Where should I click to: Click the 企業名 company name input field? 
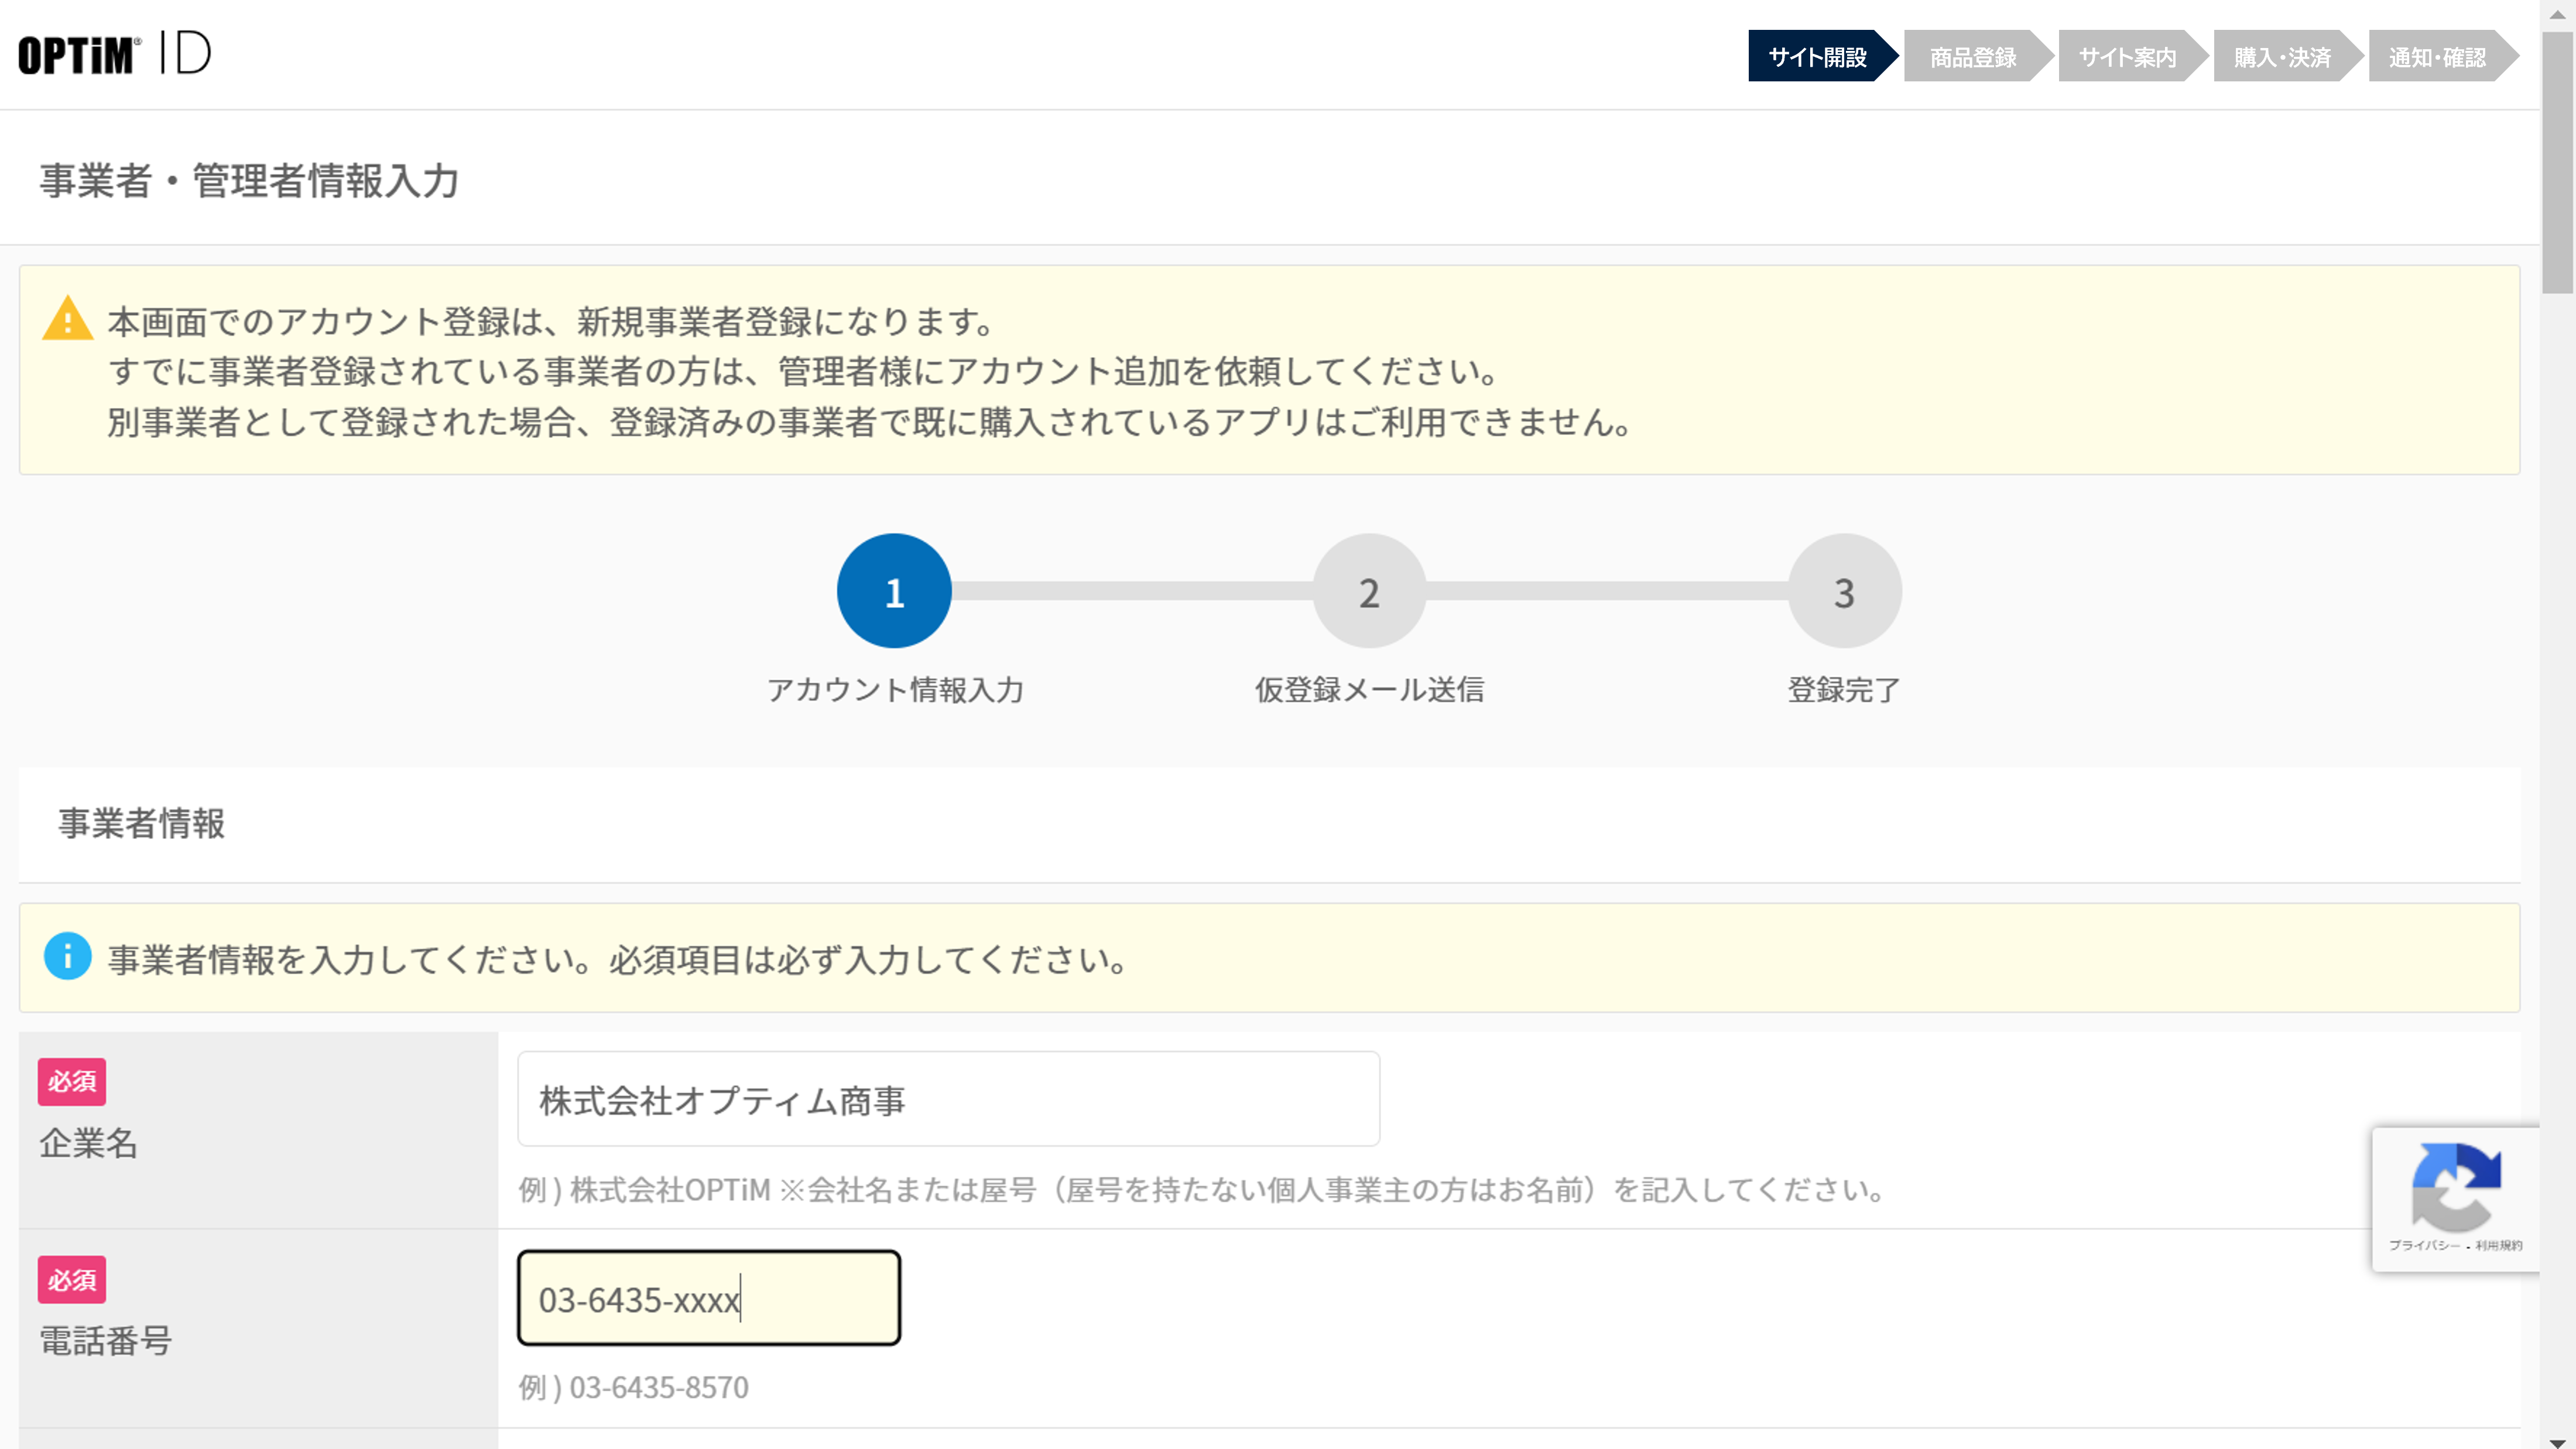tap(948, 1099)
